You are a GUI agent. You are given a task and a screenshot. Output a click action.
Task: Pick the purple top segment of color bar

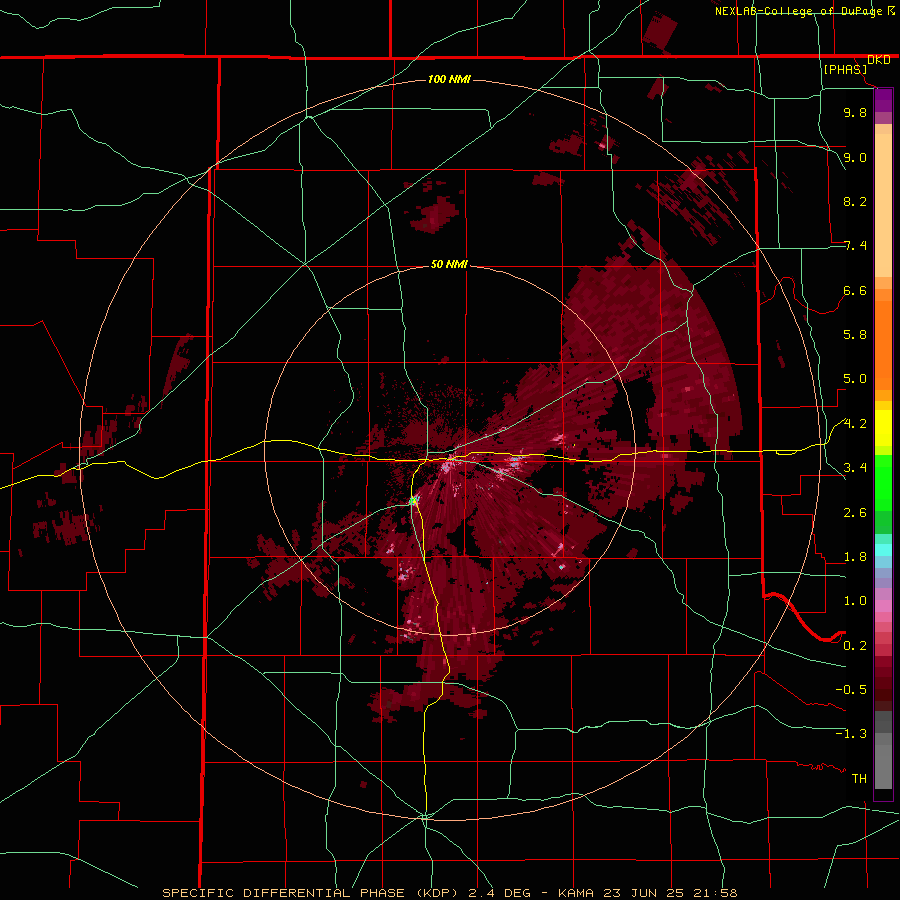pyautogui.click(x=883, y=100)
